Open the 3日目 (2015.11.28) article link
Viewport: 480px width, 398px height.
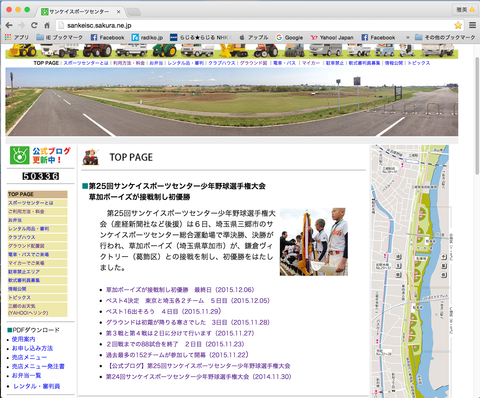188,322
